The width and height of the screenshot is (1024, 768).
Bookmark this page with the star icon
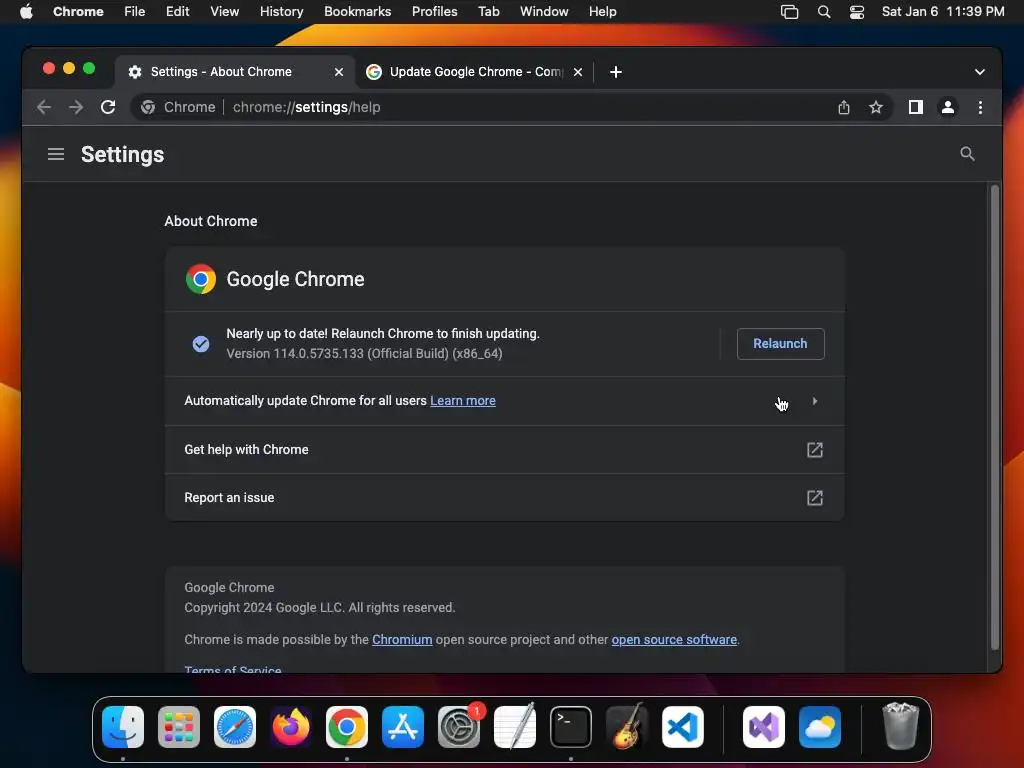coord(876,107)
